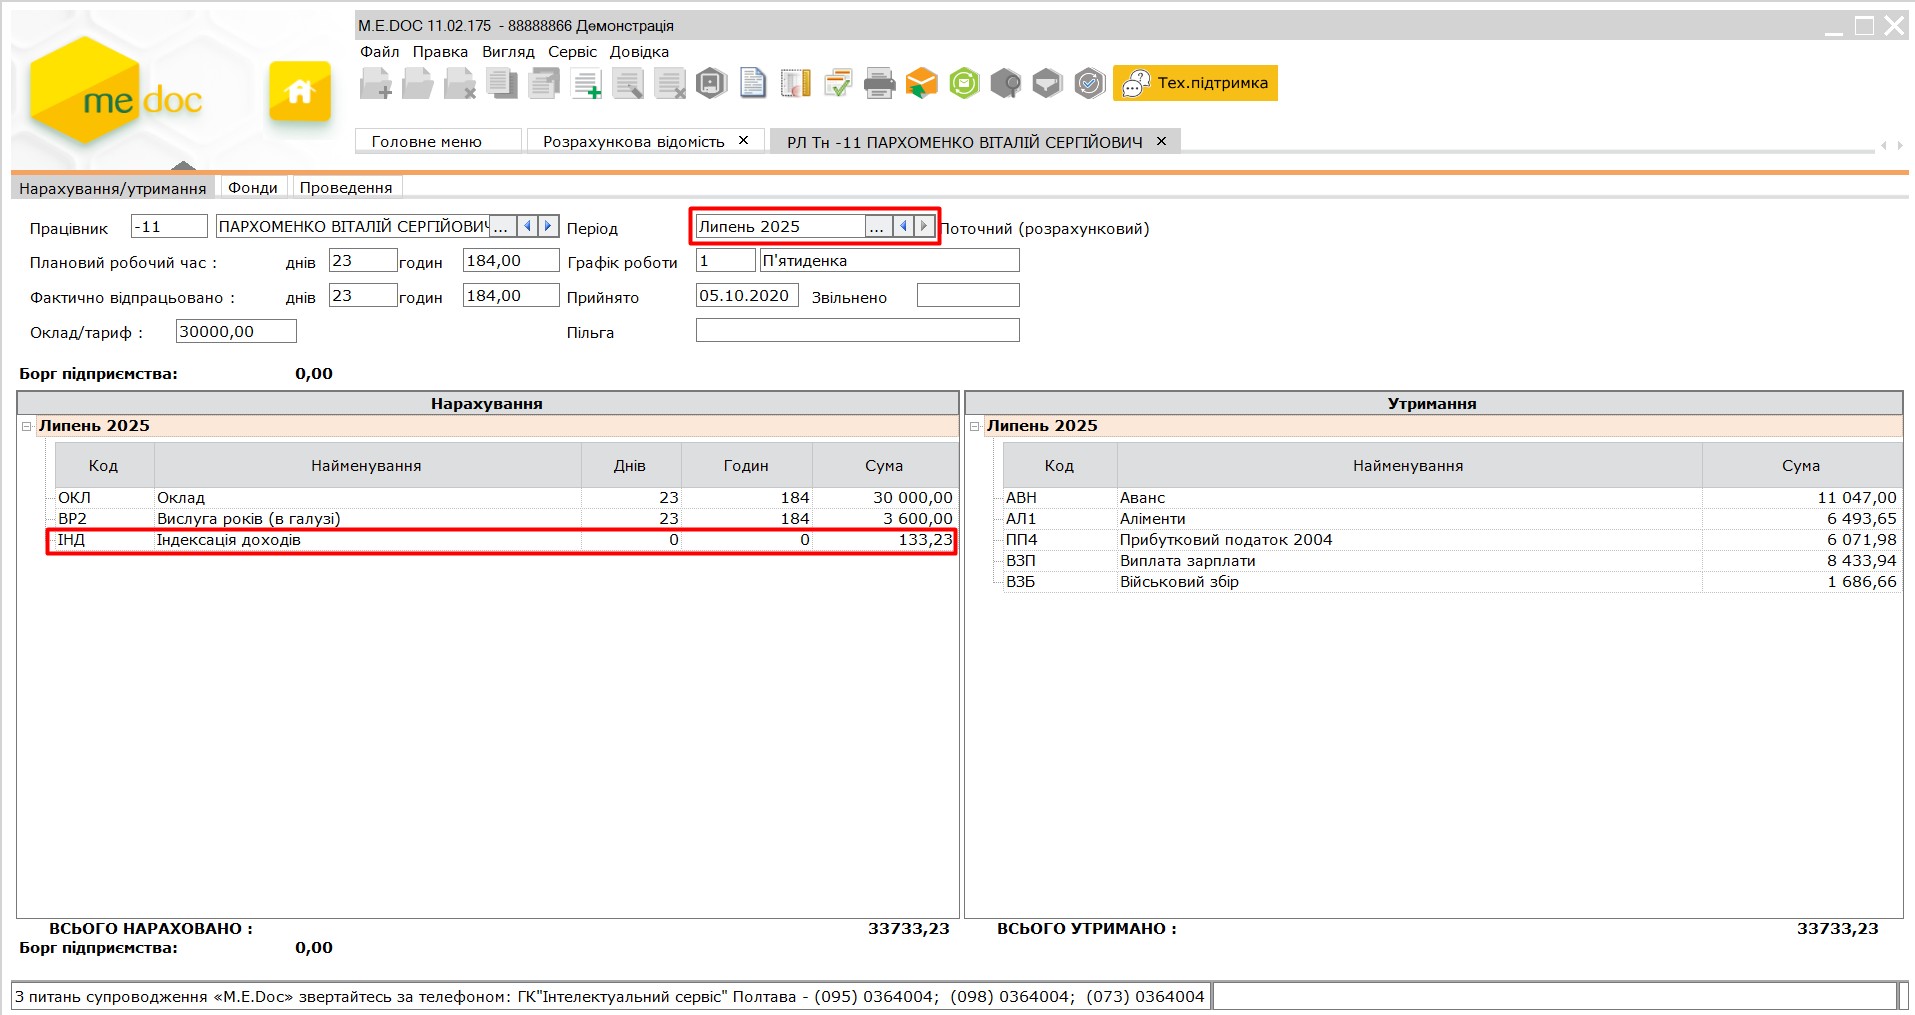Open the Фонди subtab
The height and width of the screenshot is (1015, 1915).
pos(253,188)
